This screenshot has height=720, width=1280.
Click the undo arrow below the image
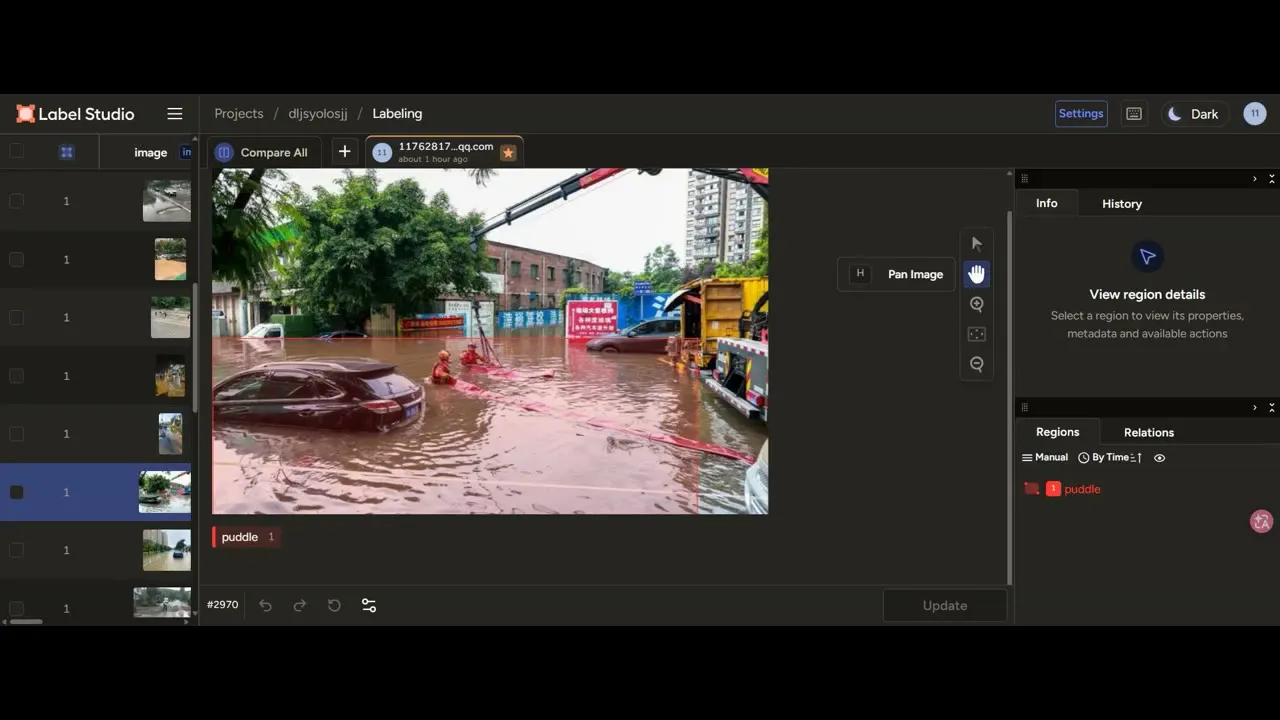(265, 605)
